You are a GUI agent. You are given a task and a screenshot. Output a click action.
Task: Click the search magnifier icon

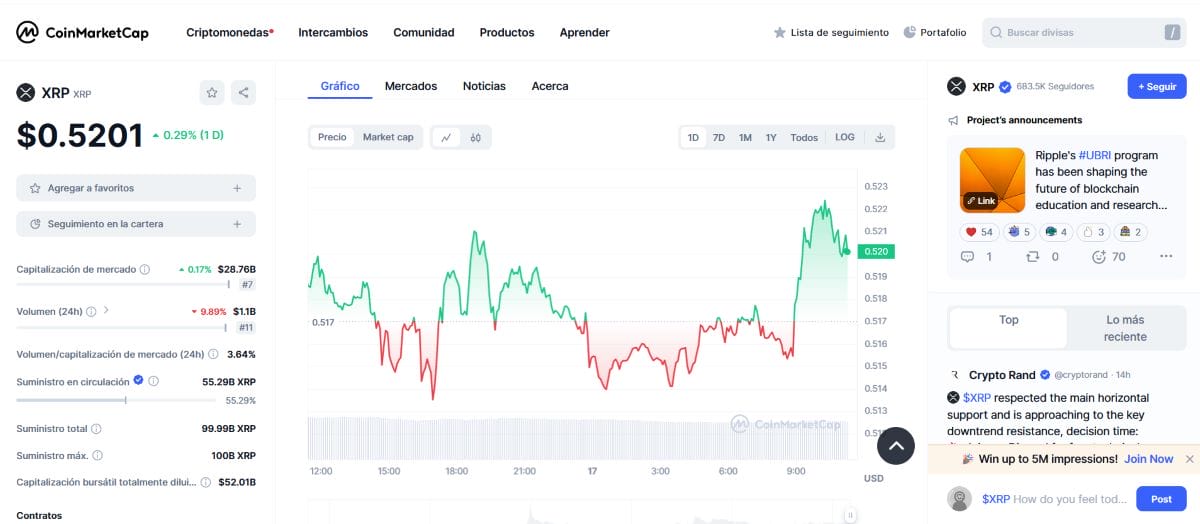click(x=996, y=33)
